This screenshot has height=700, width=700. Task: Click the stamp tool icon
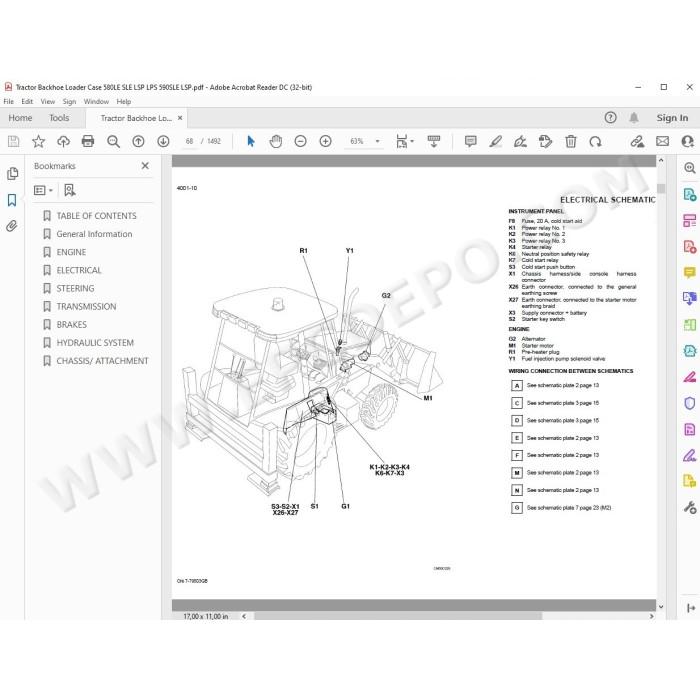pyautogui.click(x=545, y=142)
